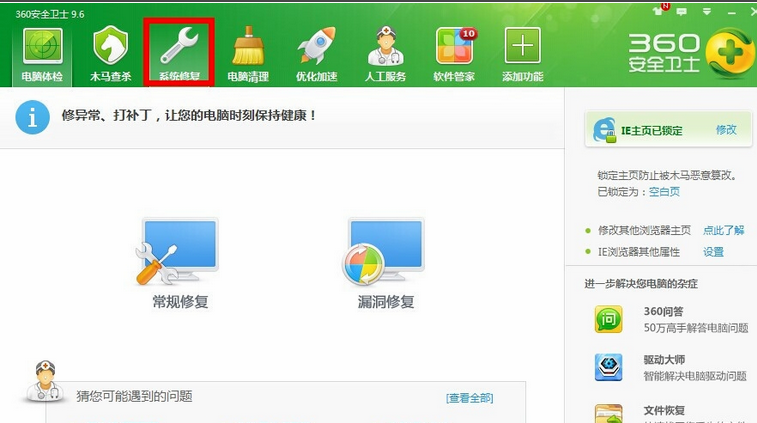Click 智能解决电脑驱动问题 description
The image size is (757, 423).
coord(695,376)
